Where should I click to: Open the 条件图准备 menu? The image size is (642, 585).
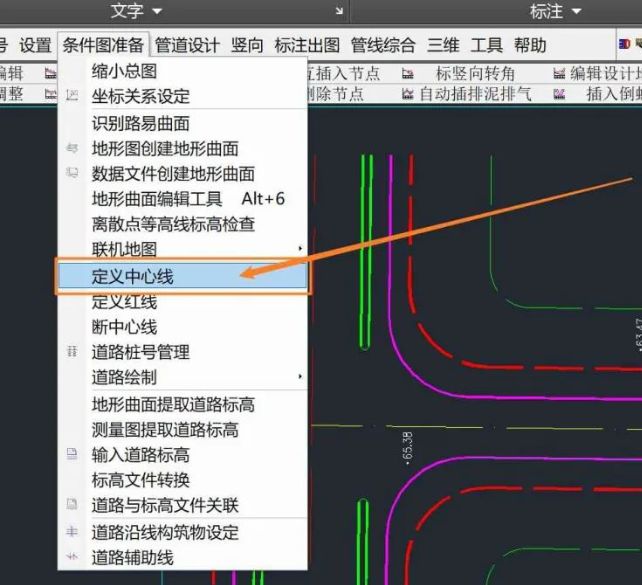(103, 45)
